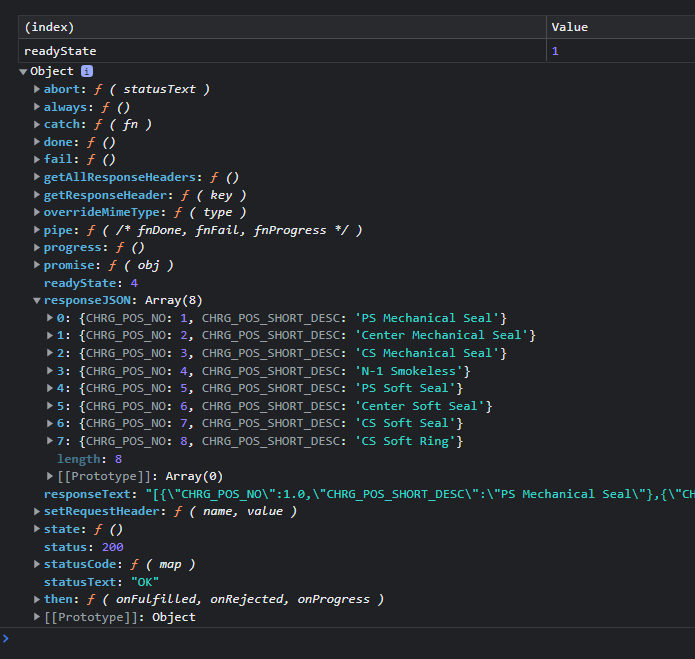Collapse the responseJSON array
The image size is (695, 659).
37,300
